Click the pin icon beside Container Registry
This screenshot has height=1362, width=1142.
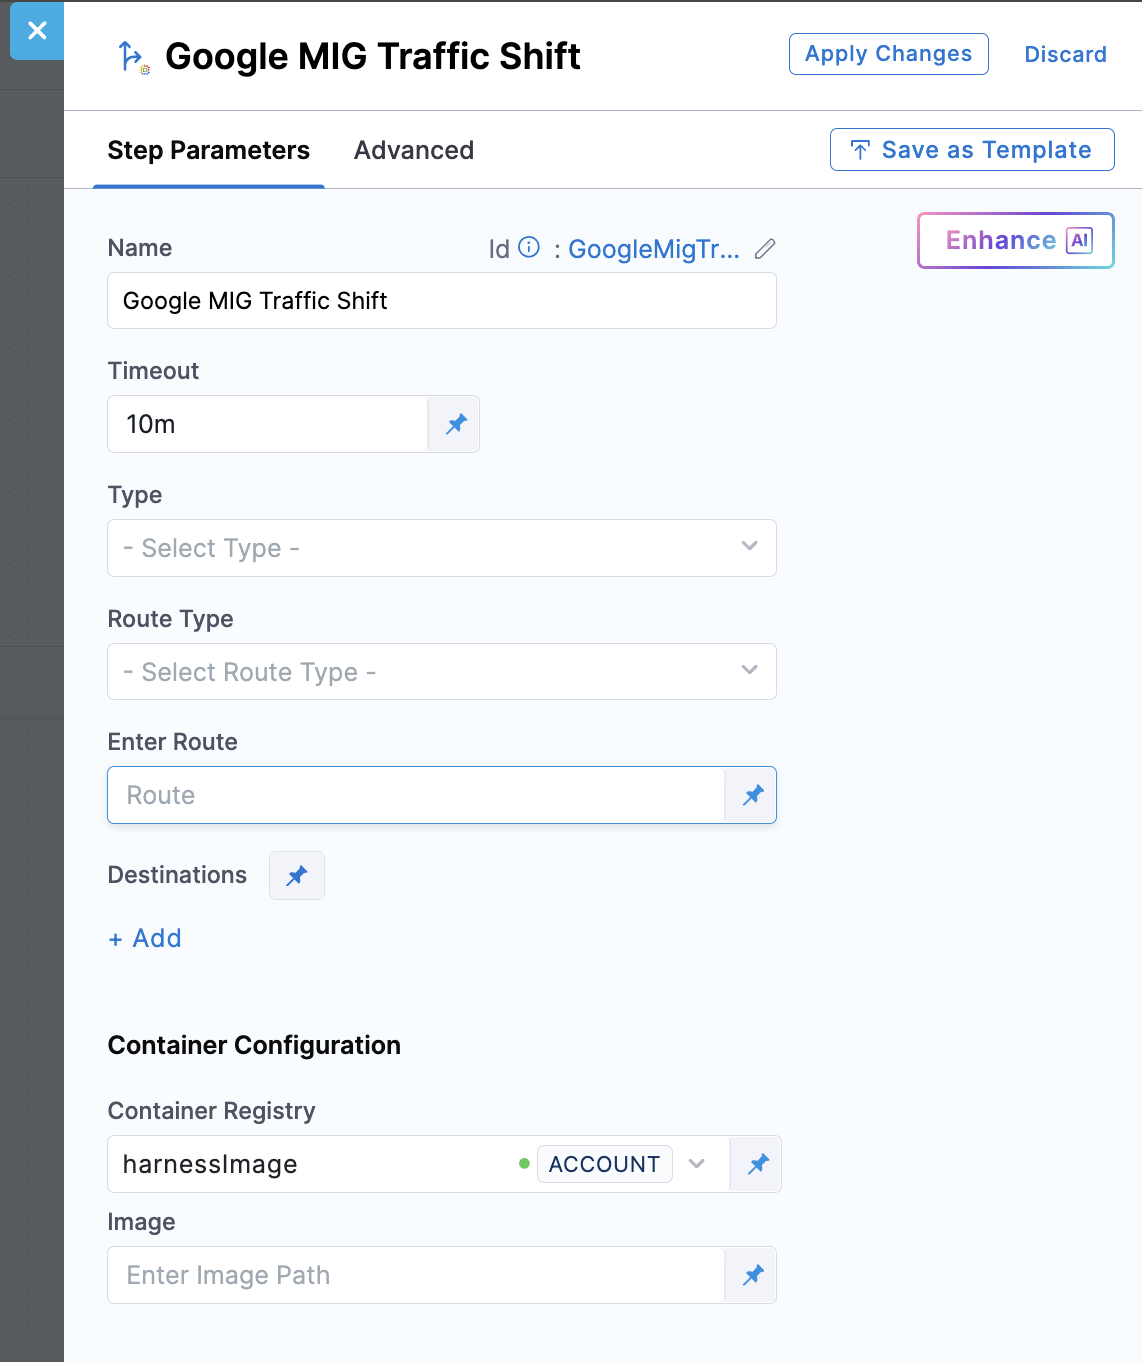[x=758, y=1164]
